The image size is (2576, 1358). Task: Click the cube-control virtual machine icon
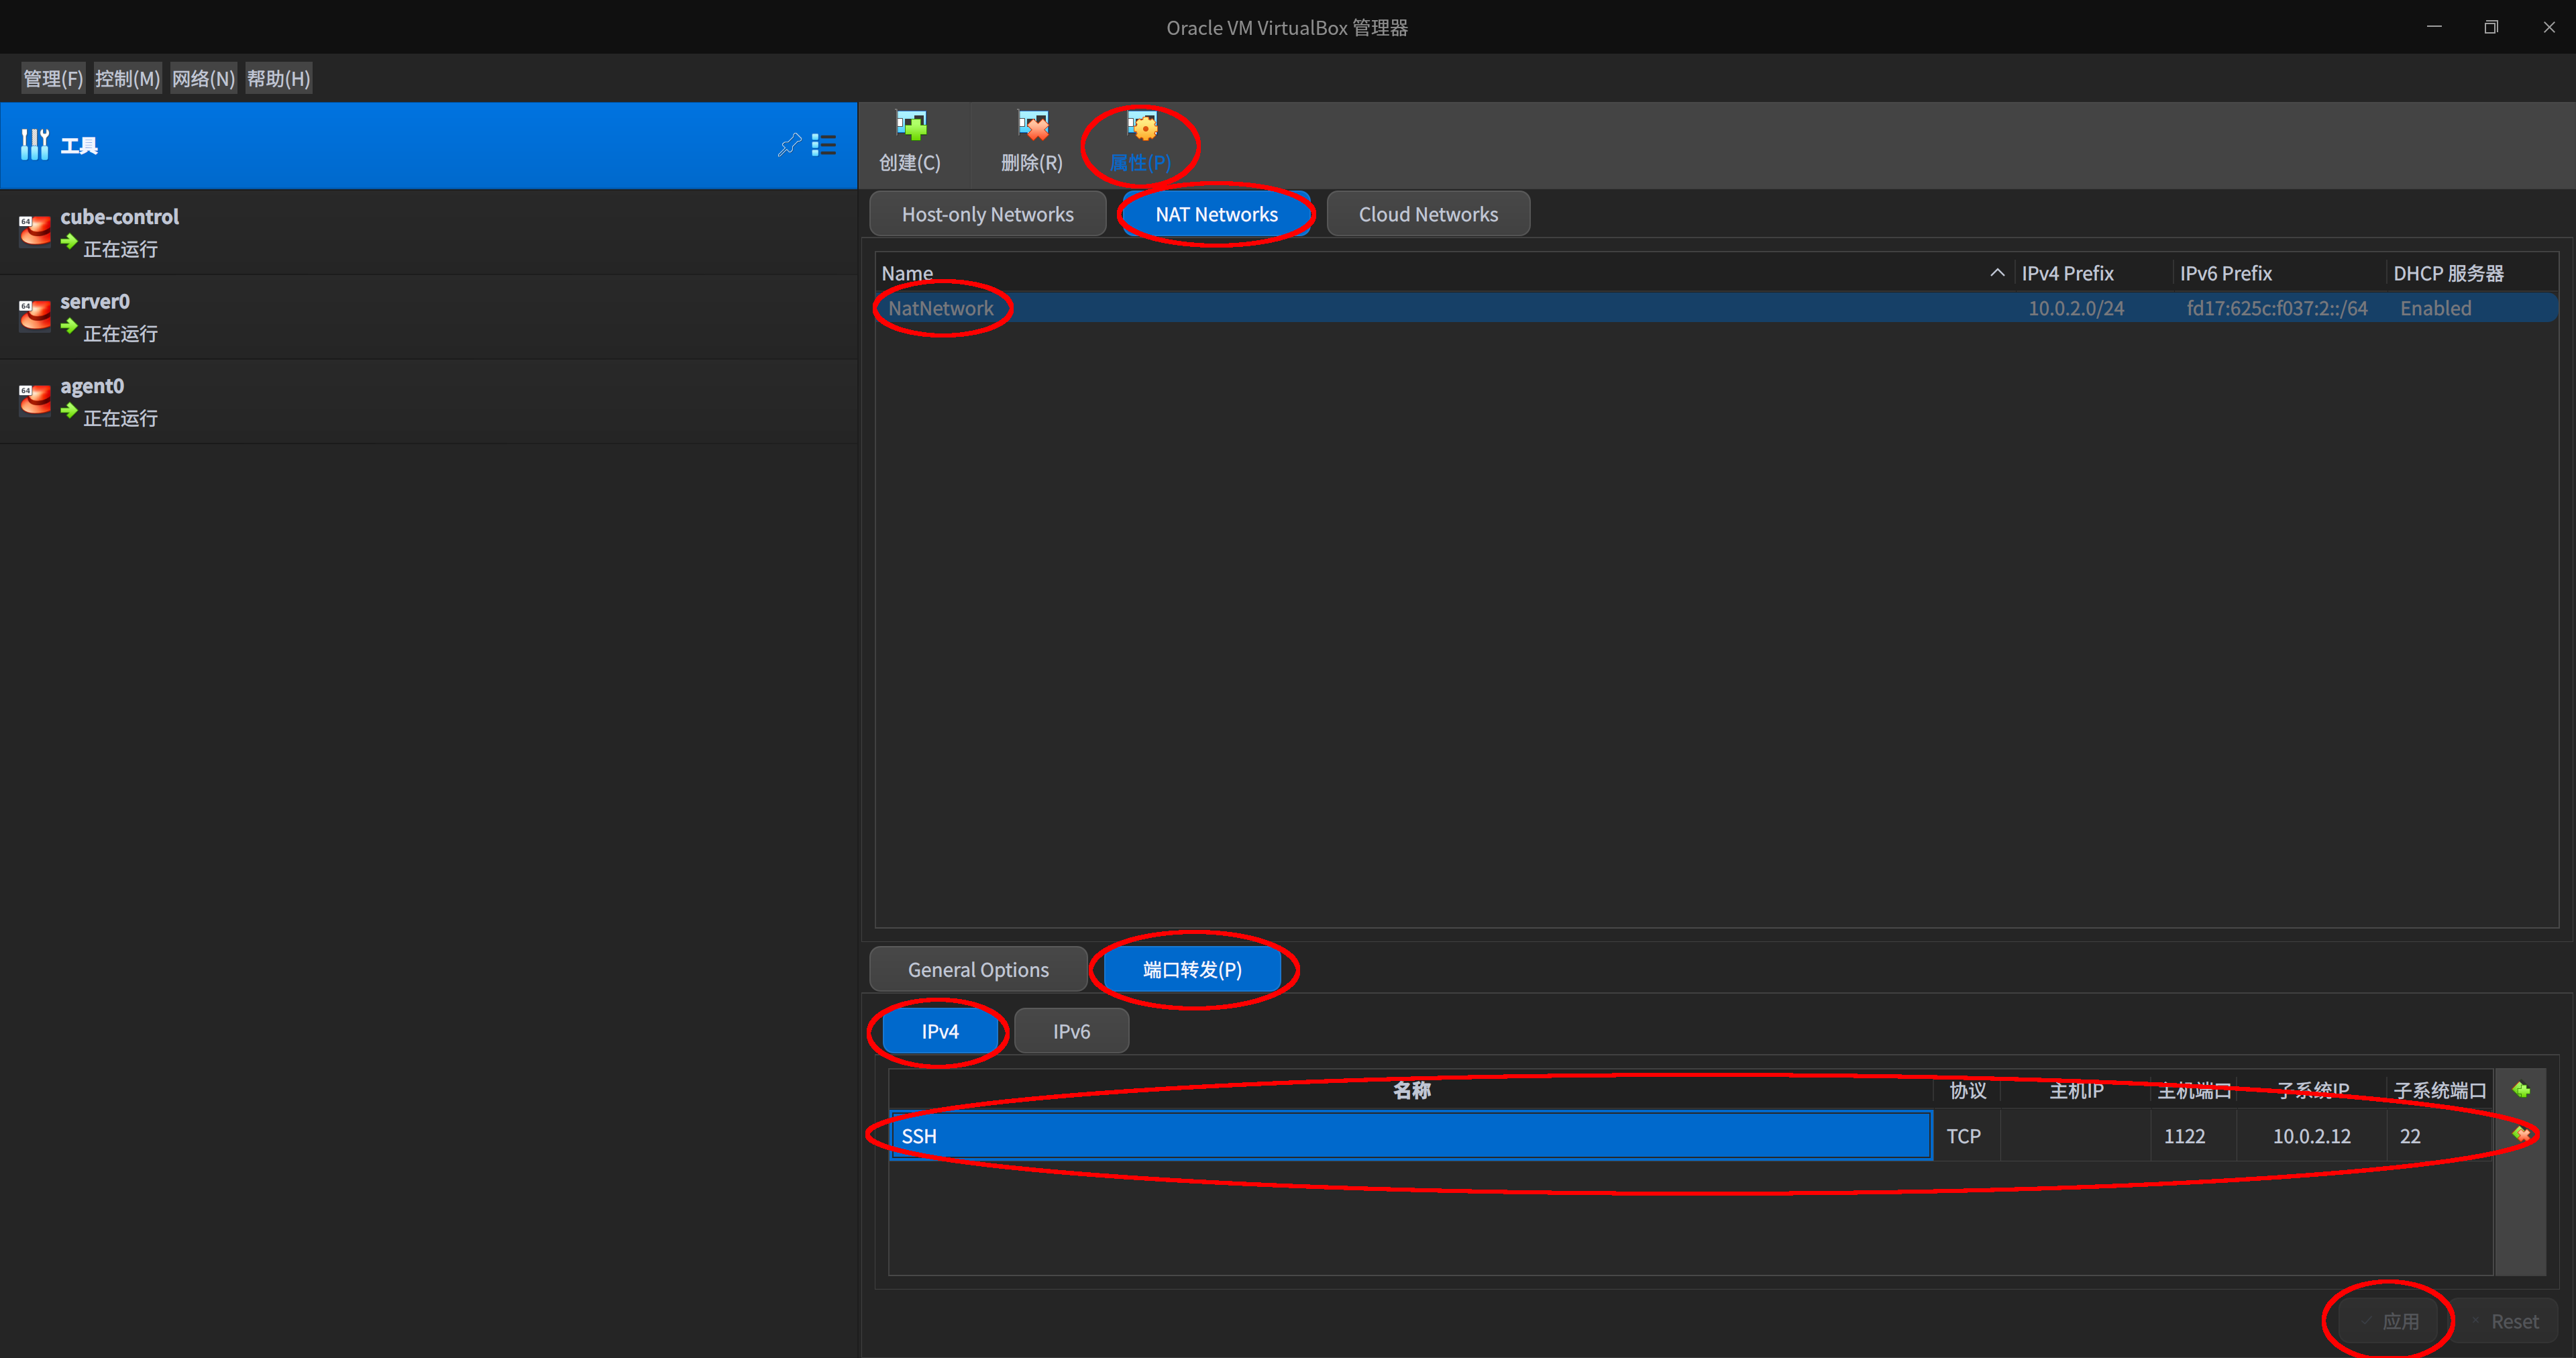35,230
